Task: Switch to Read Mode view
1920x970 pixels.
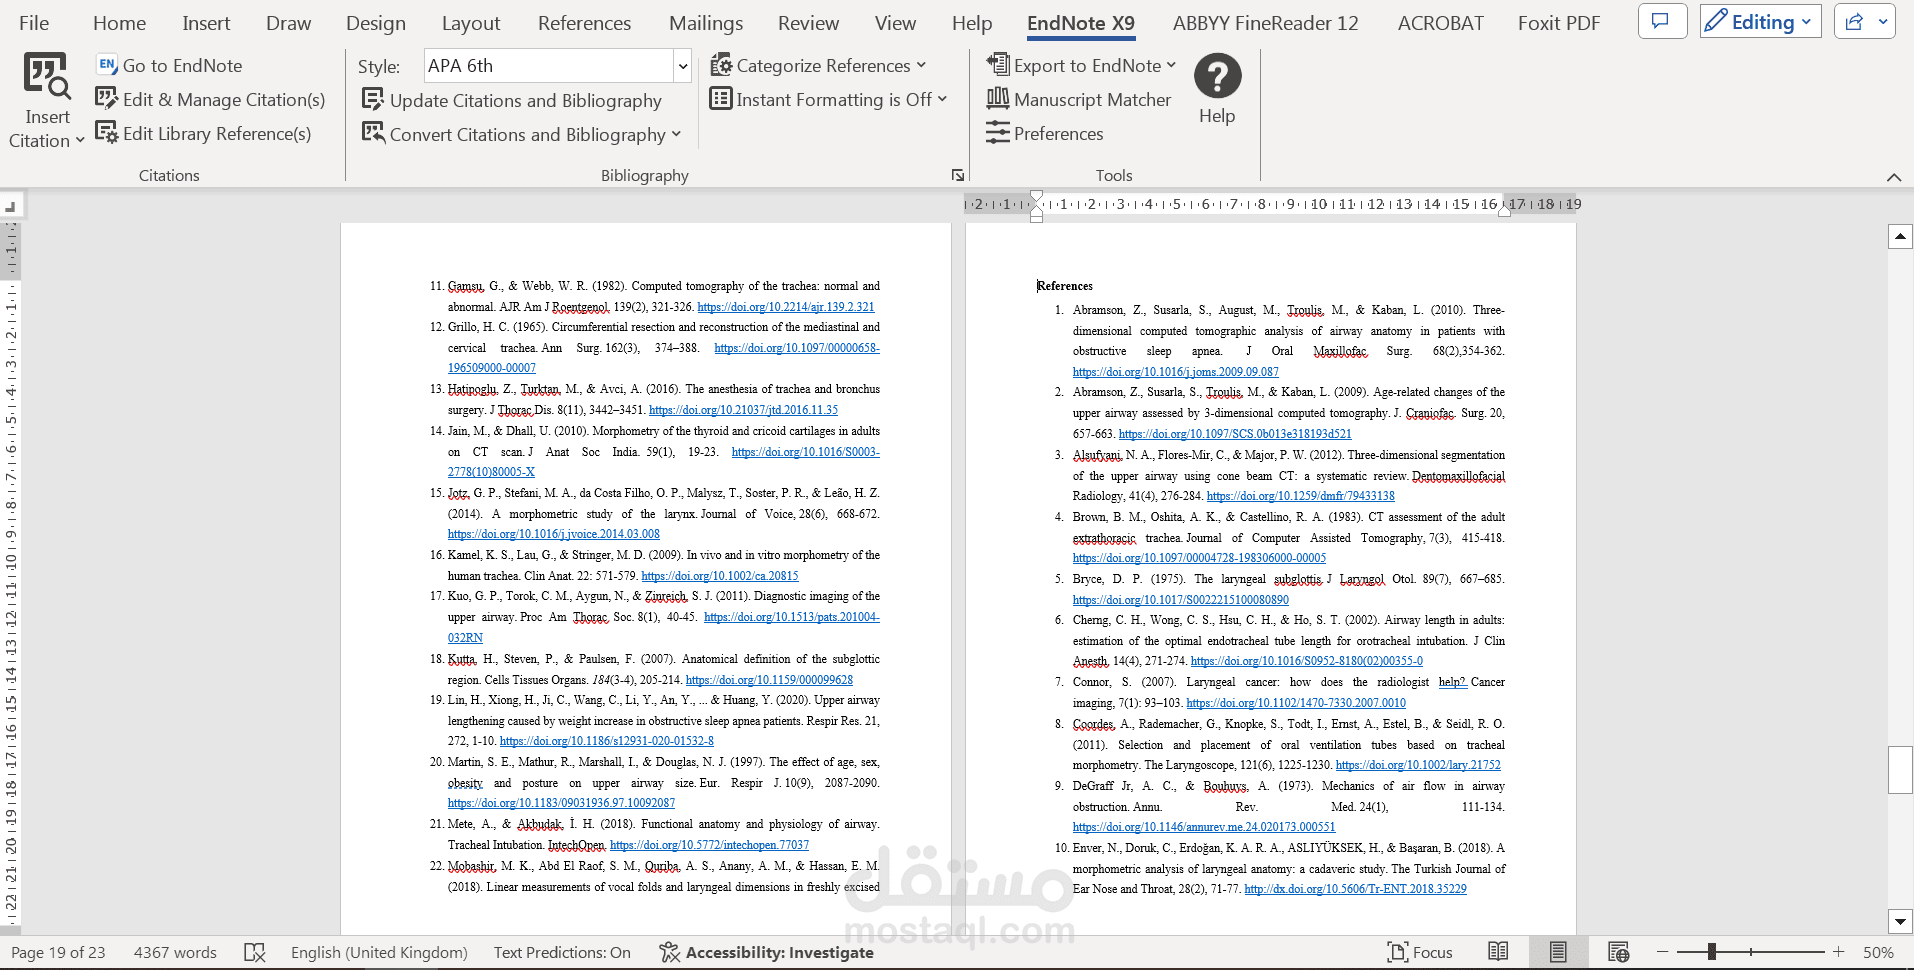Action: coord(1498,952)
